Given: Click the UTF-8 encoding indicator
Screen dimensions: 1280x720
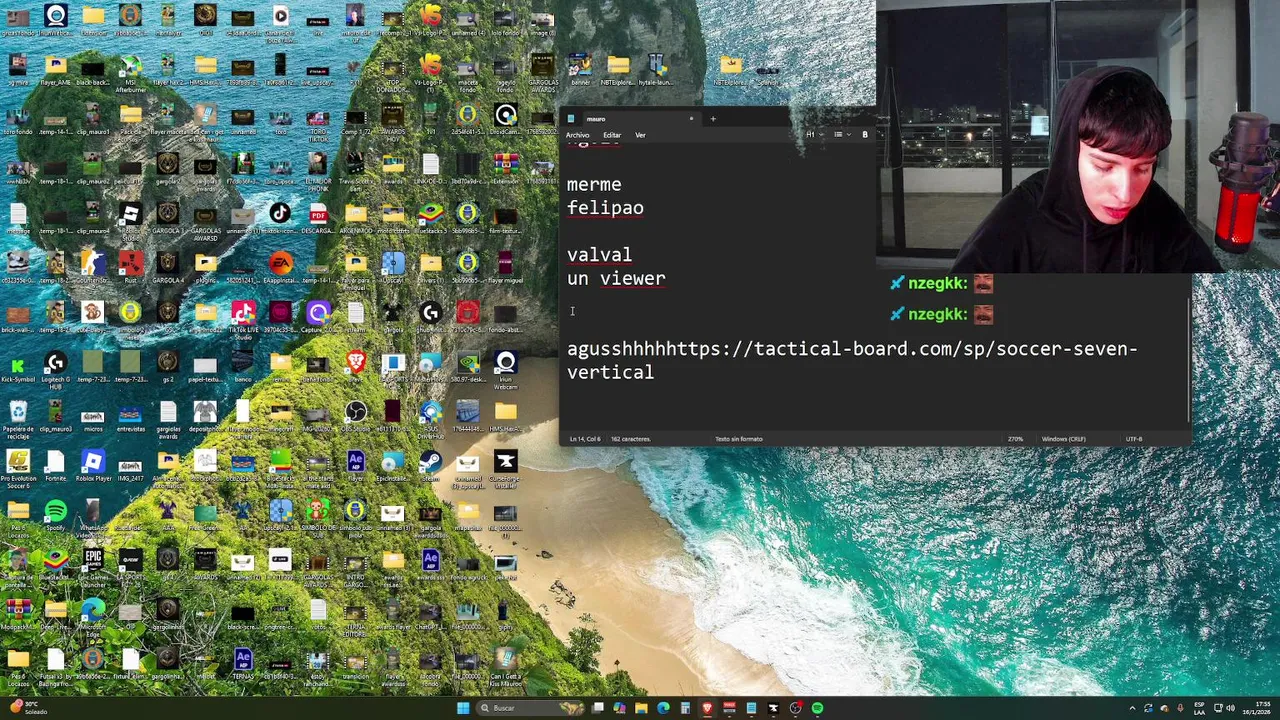Looking at the screenshot, I should click(1134, 439).
